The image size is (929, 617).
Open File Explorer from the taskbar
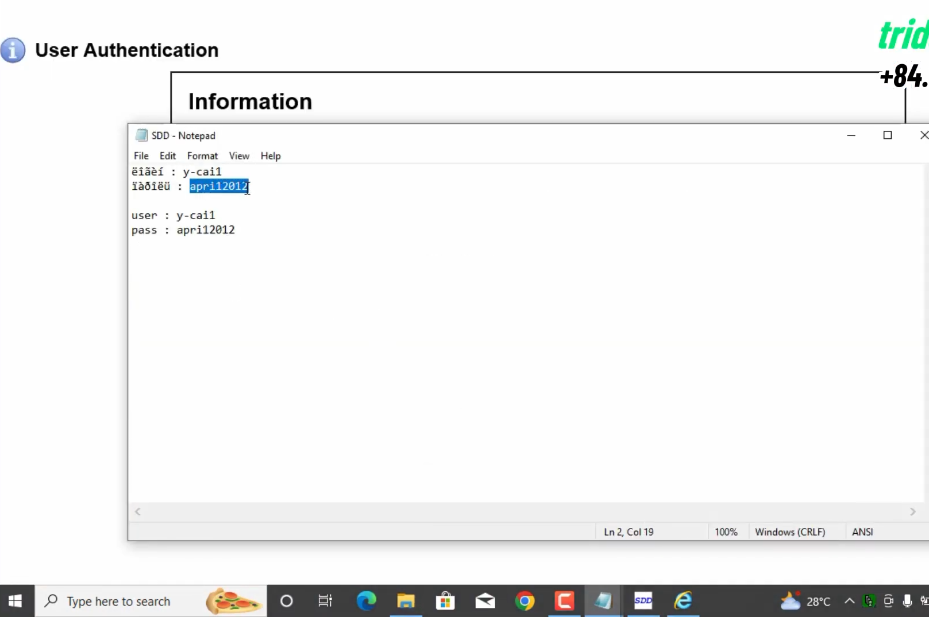406,601
